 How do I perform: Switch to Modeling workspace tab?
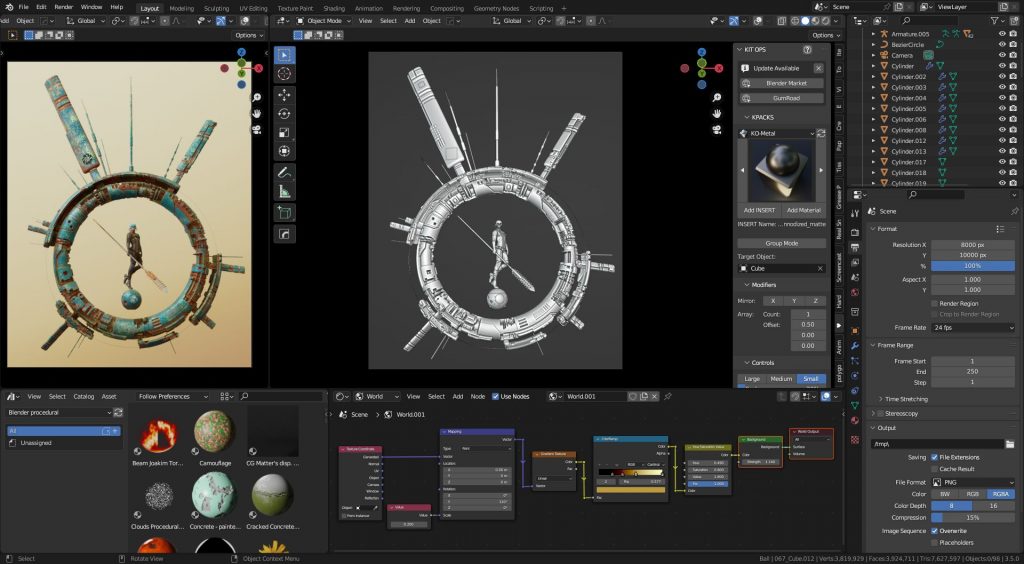pyautogui.click(x=182, y=8)
